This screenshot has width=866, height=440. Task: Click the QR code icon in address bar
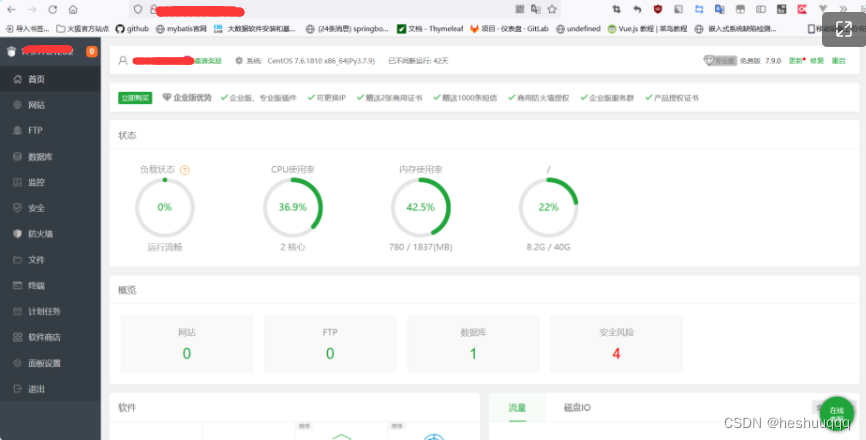pos(520,9)
